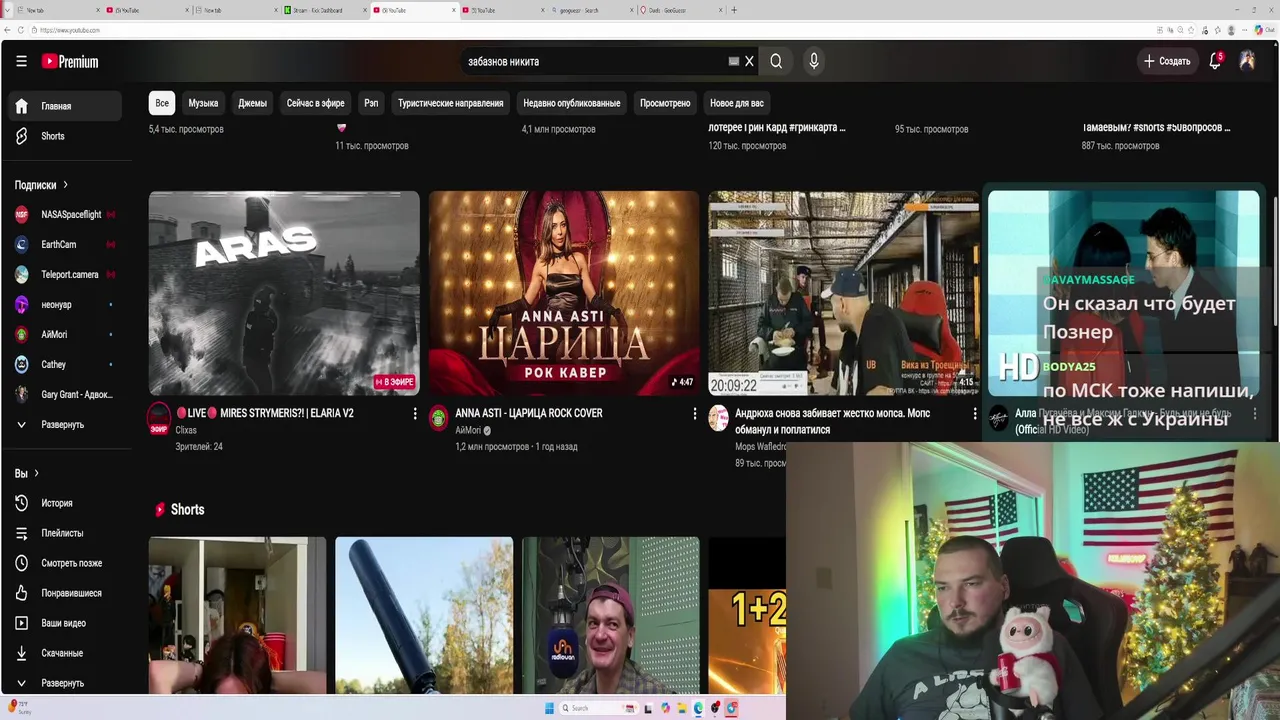
Task: Open the Windows Start menu
Action: pos(549,708)
